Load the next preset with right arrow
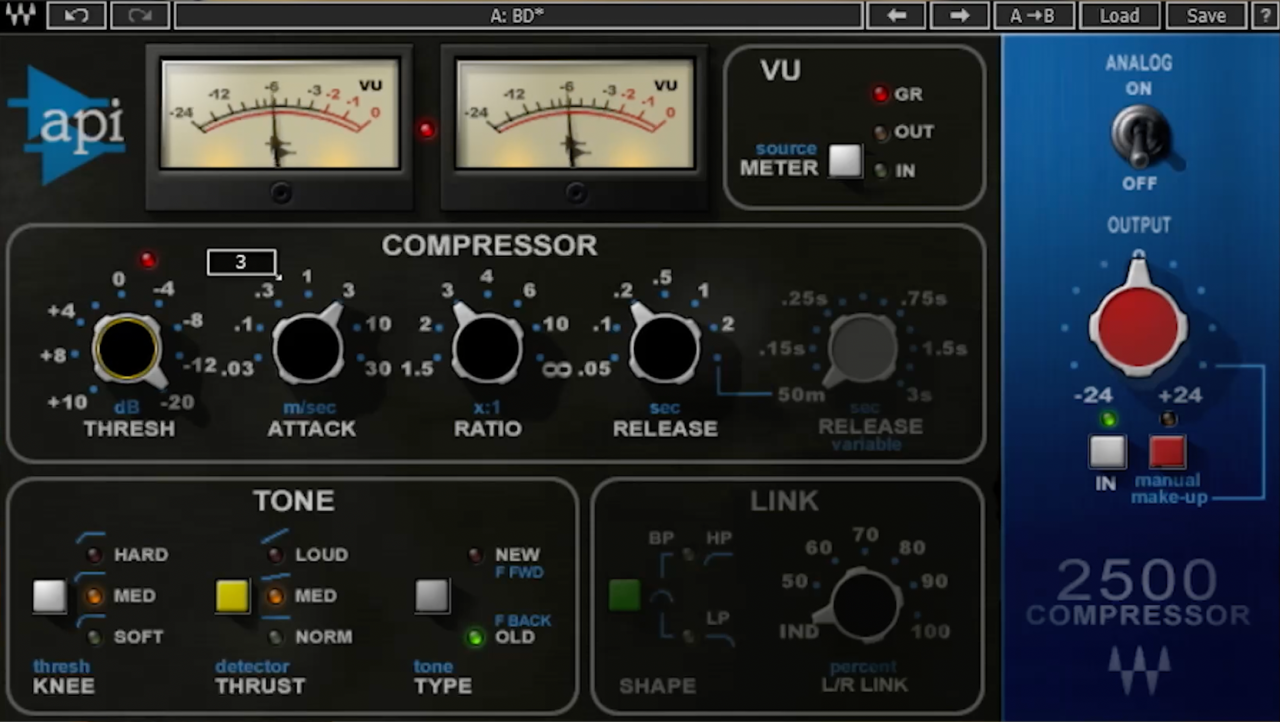 [x=960, y=15]
